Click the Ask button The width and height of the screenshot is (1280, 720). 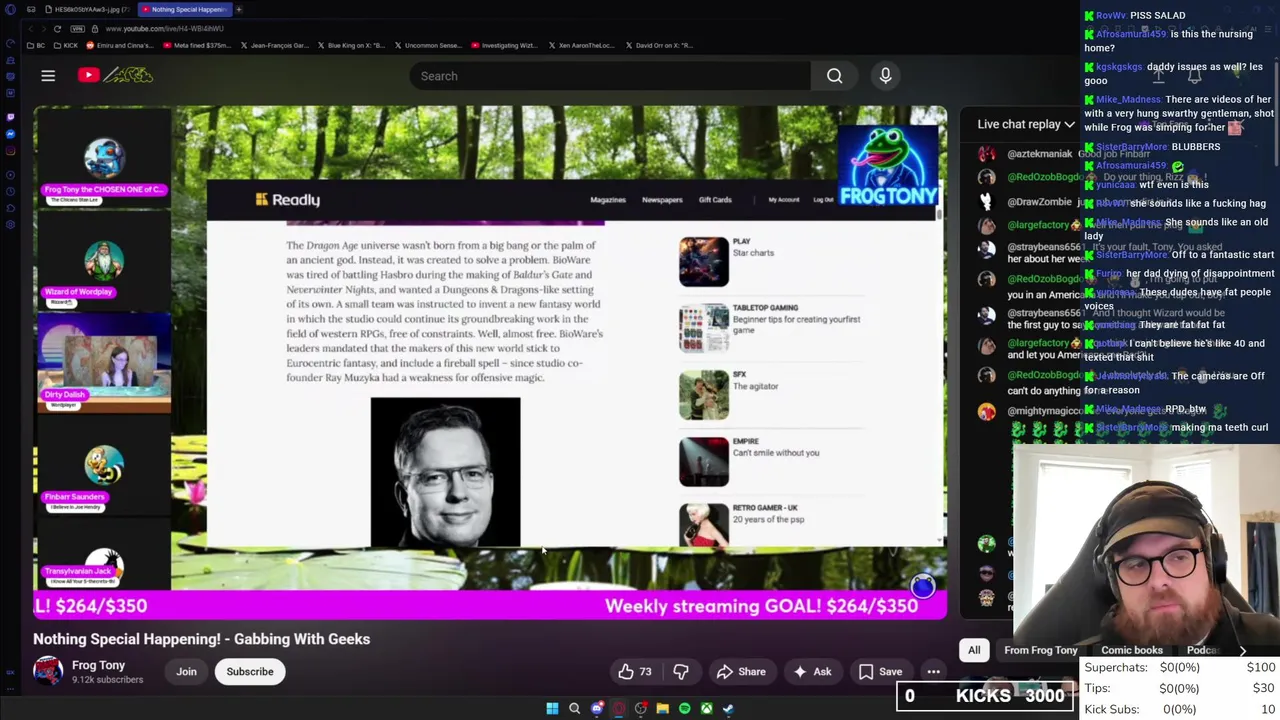point(812,672)
